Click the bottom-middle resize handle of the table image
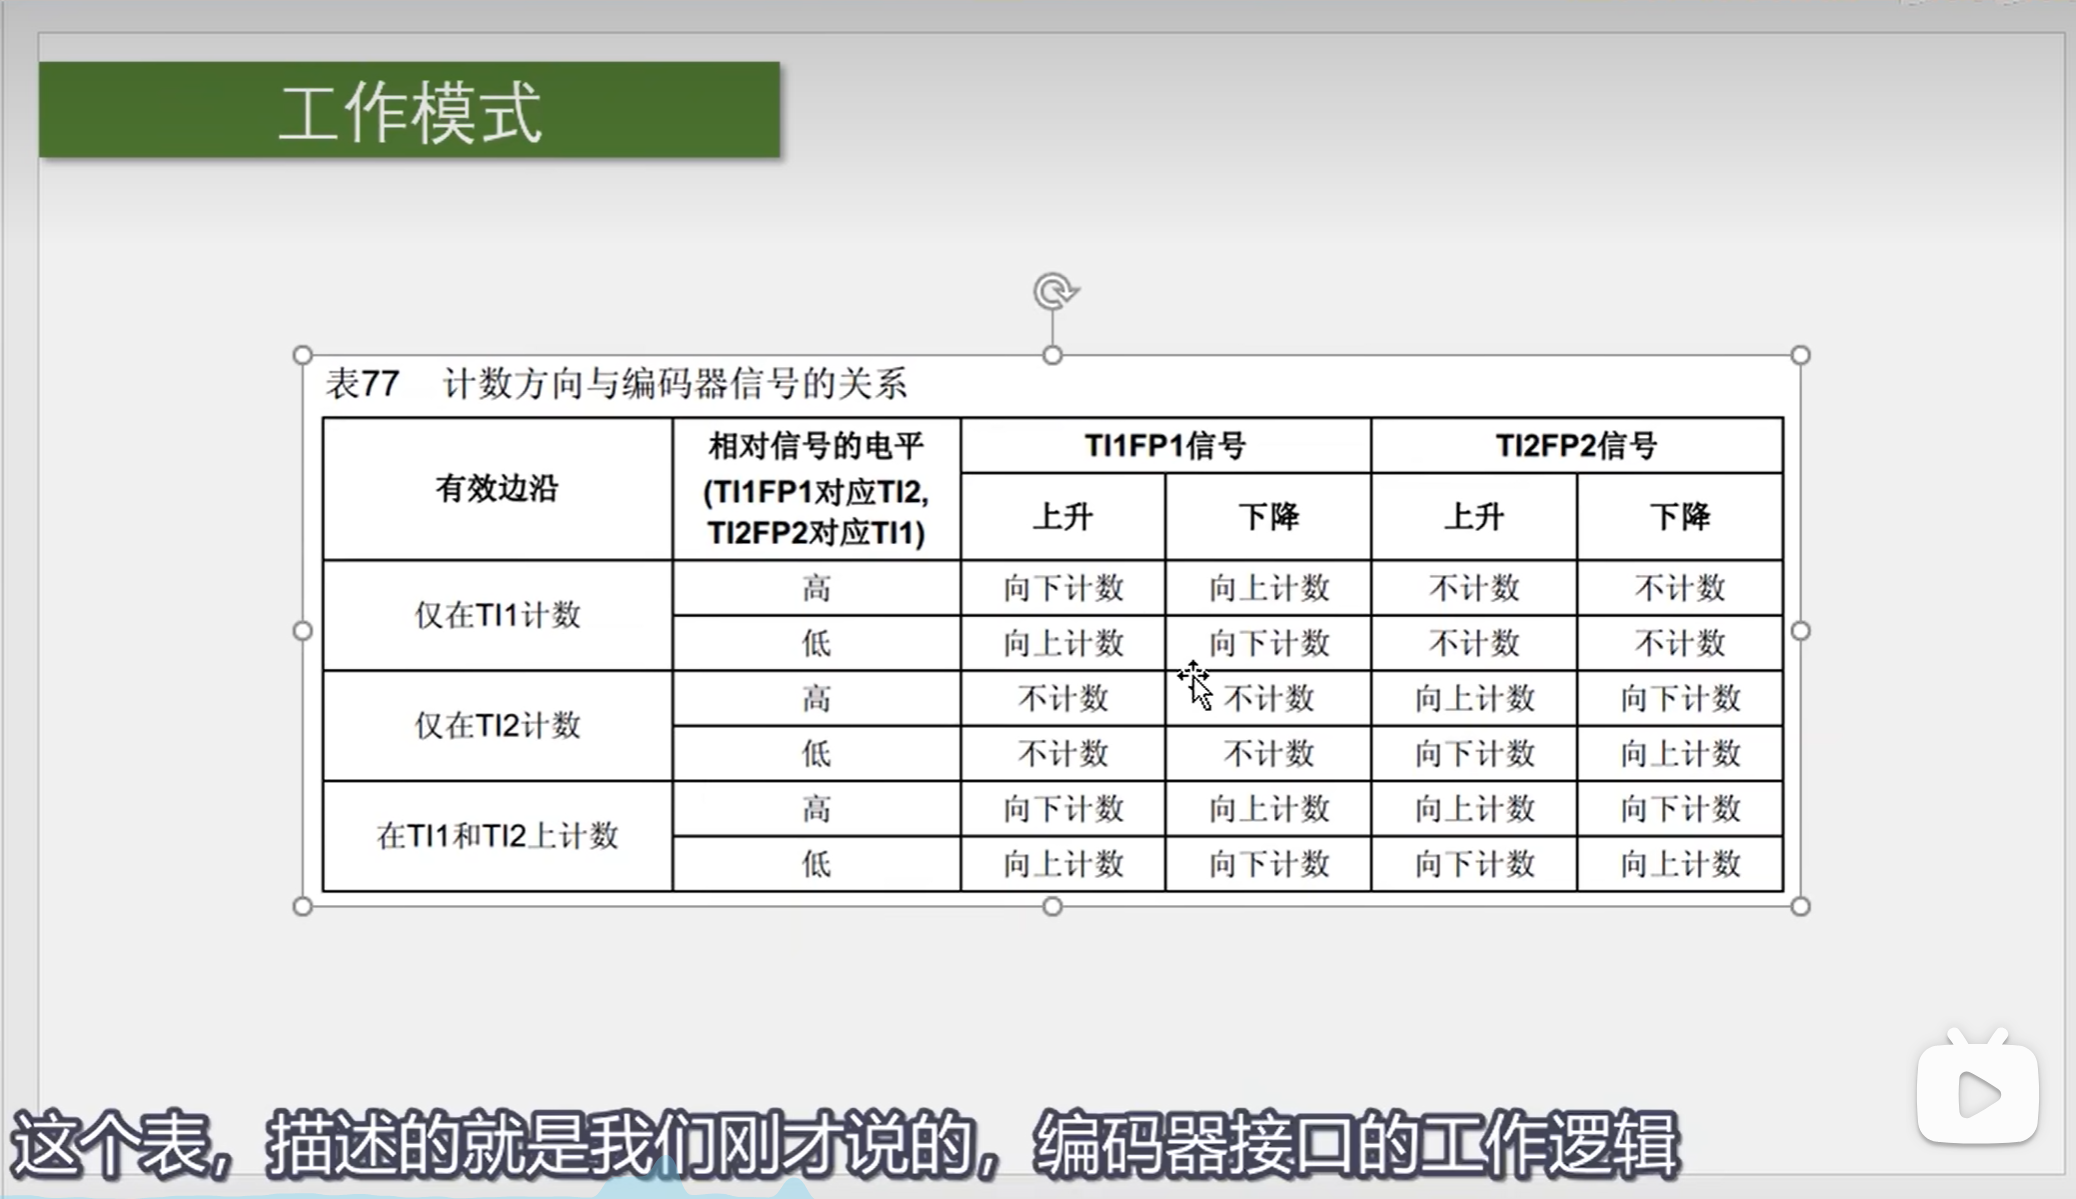Viewport: 2076px width, 1199px height. [1052, 906]
